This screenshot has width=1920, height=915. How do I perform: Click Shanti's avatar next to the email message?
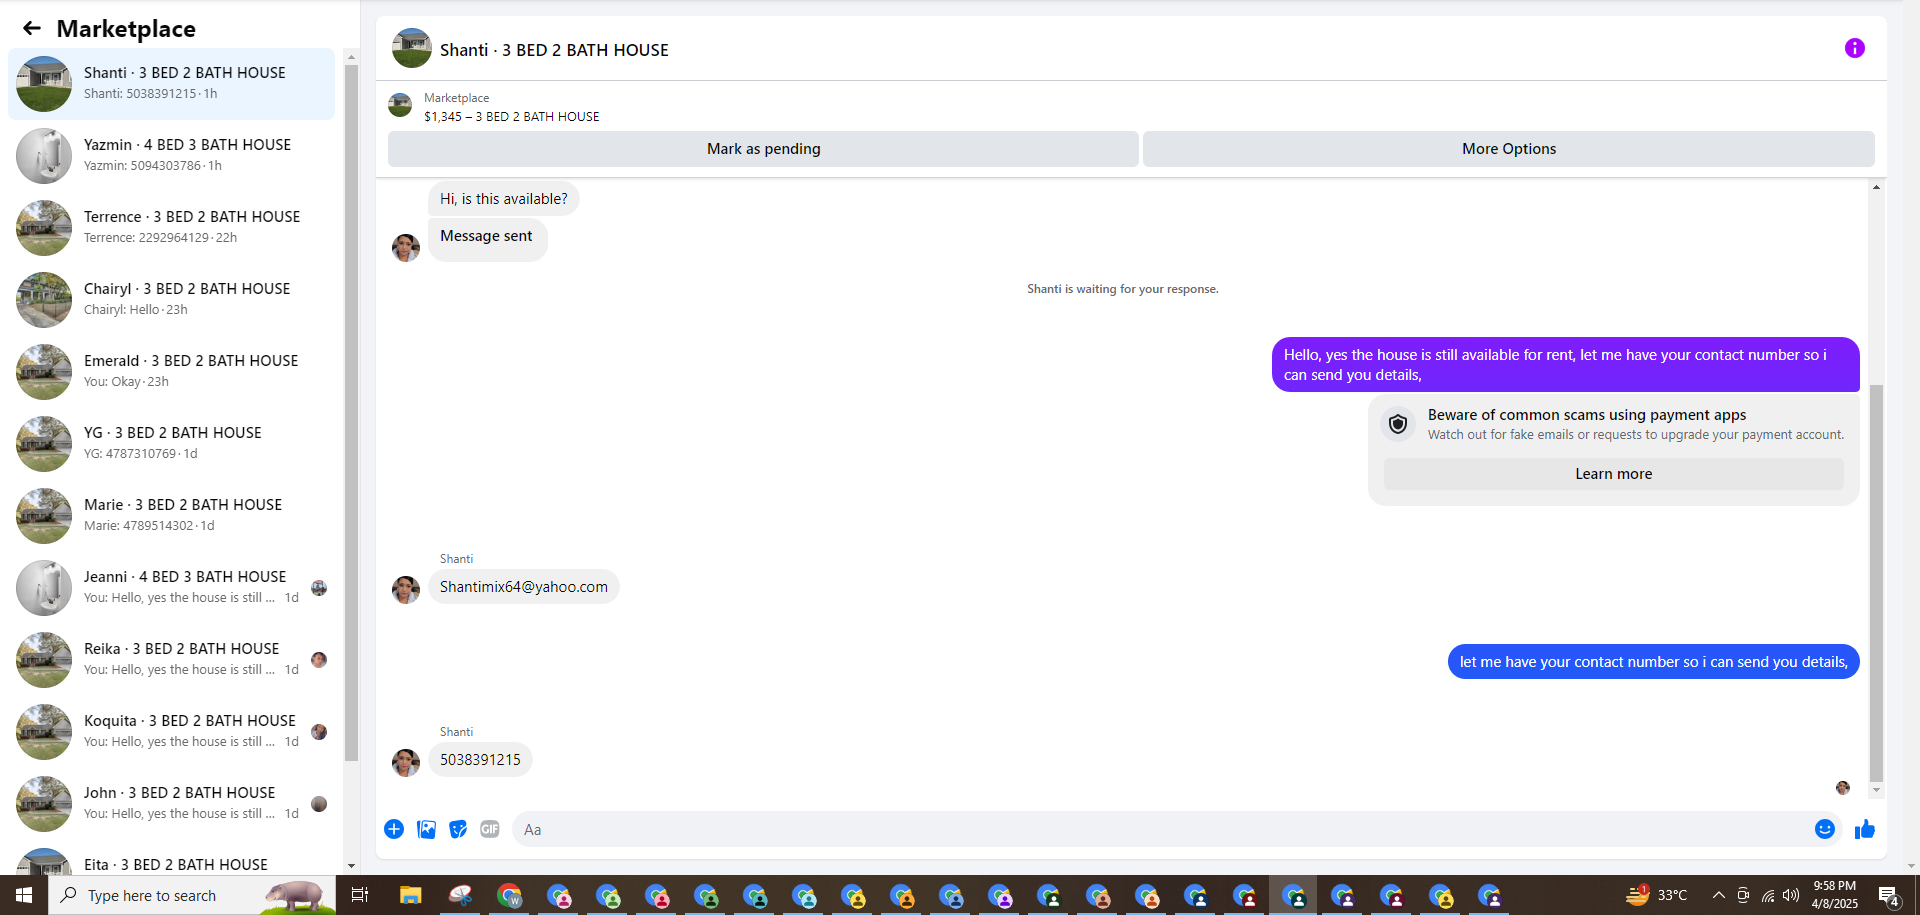(406, 590)
